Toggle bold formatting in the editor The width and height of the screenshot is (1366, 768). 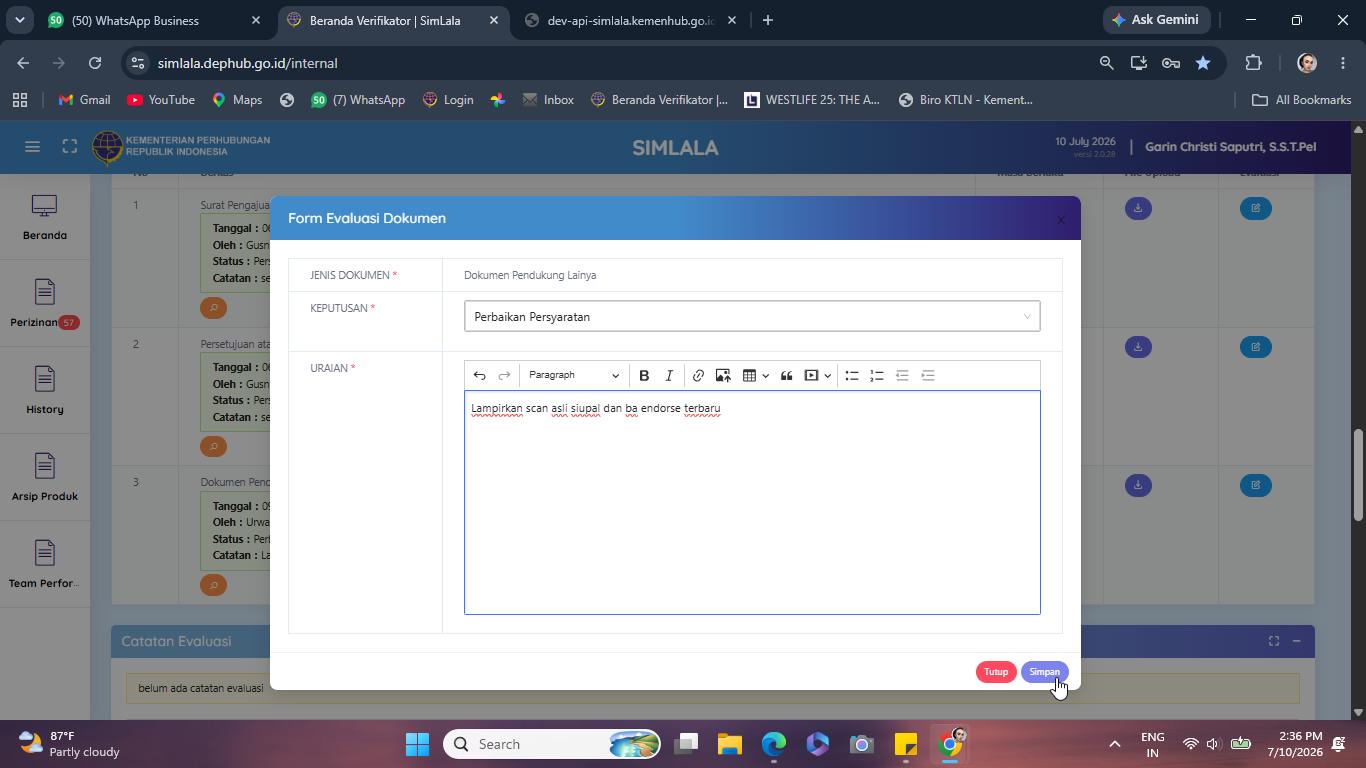[x=644, y=376]
